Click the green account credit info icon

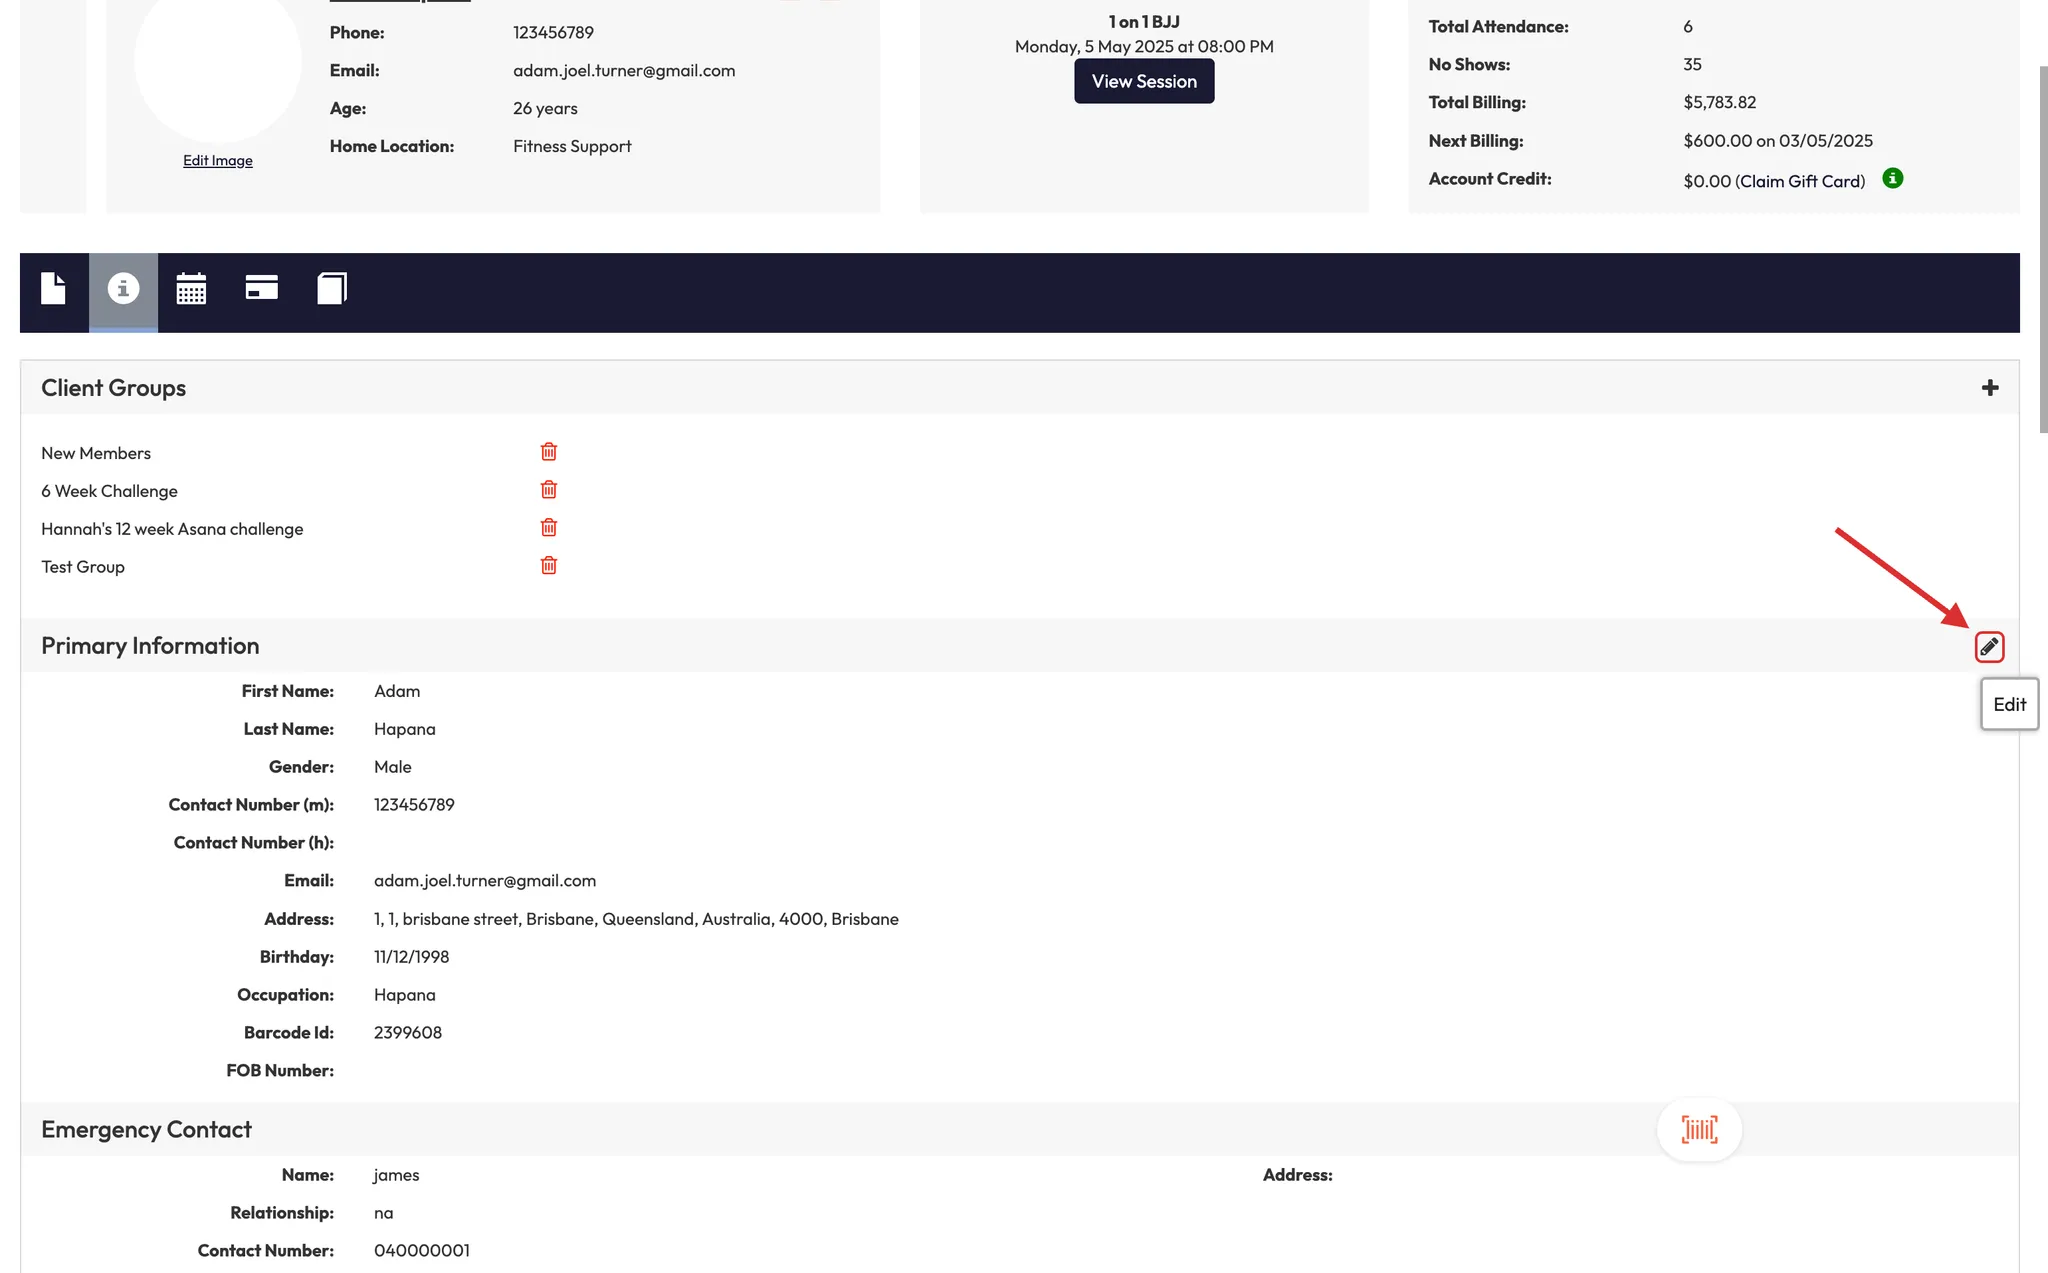tap(1892, 179)
